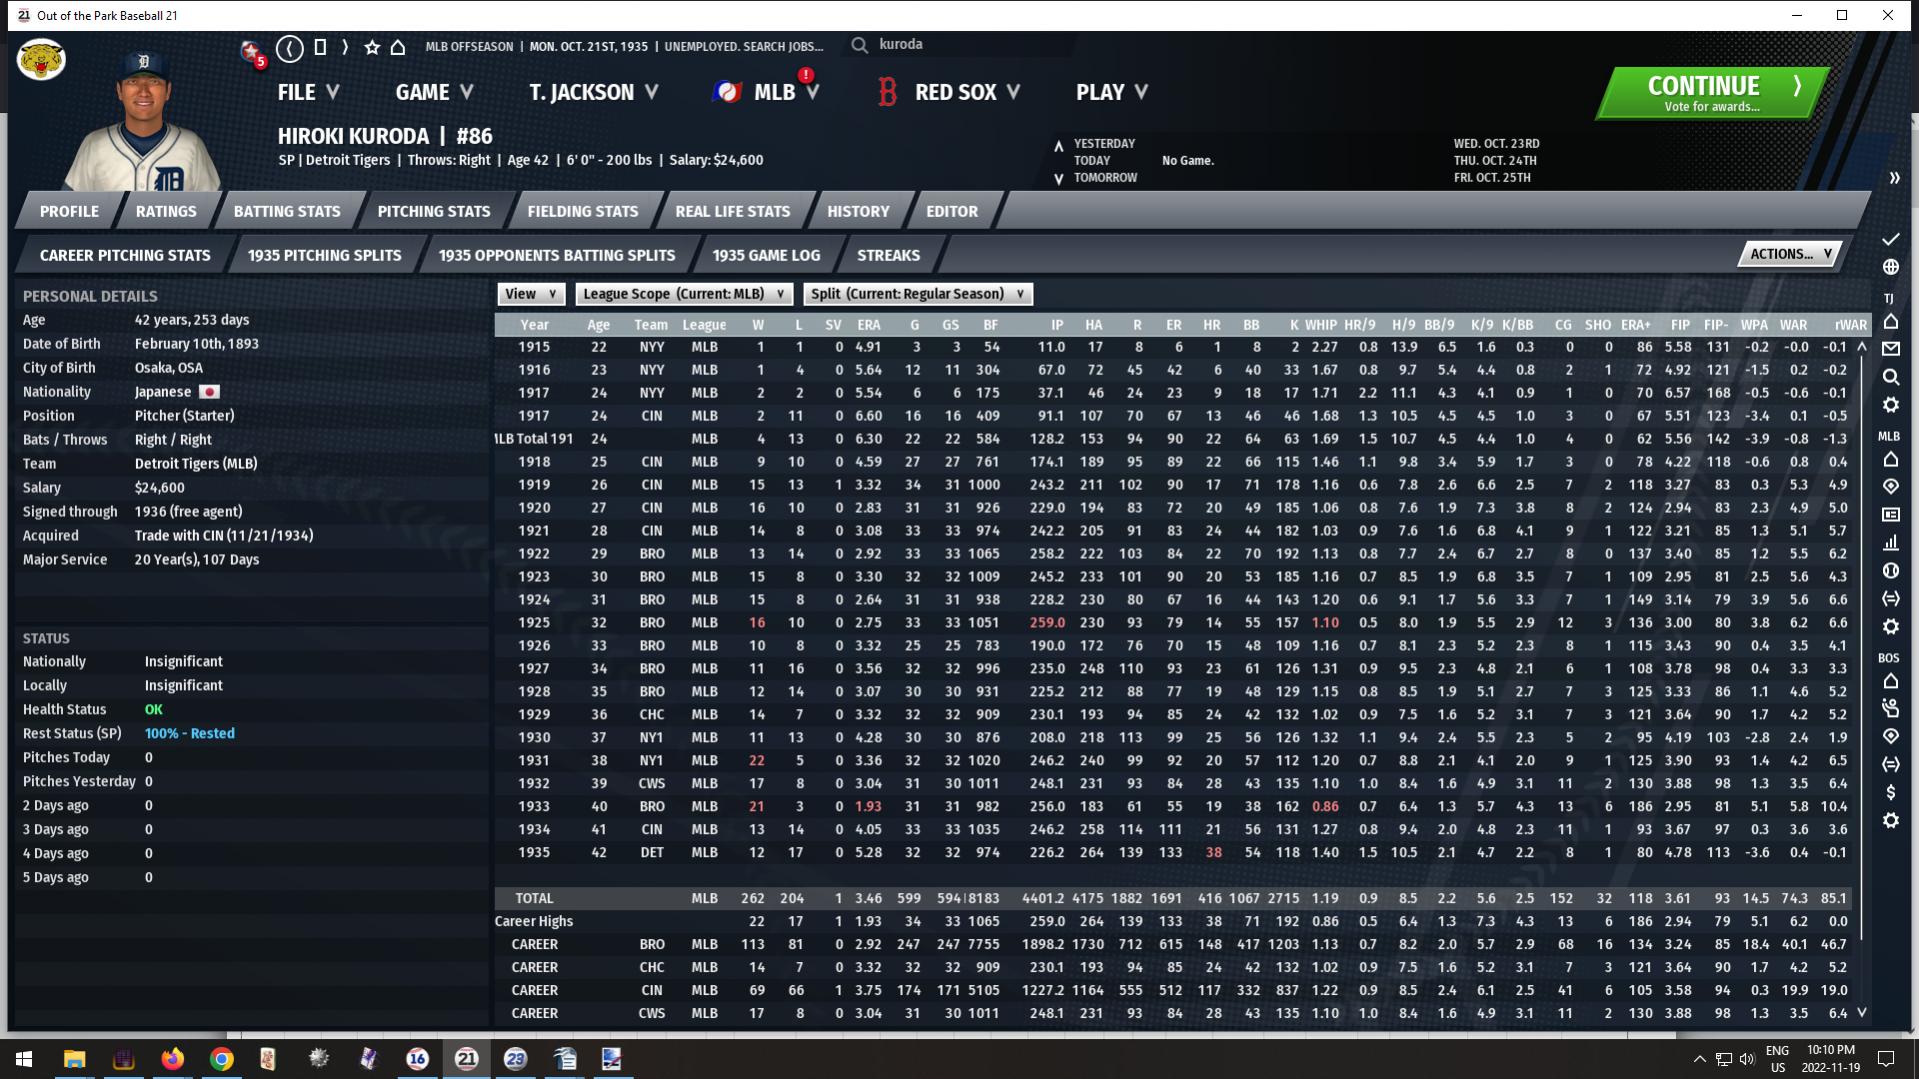Open the Red Sox finances dollar icon
The image size is (1919, 1079).
1890,792
